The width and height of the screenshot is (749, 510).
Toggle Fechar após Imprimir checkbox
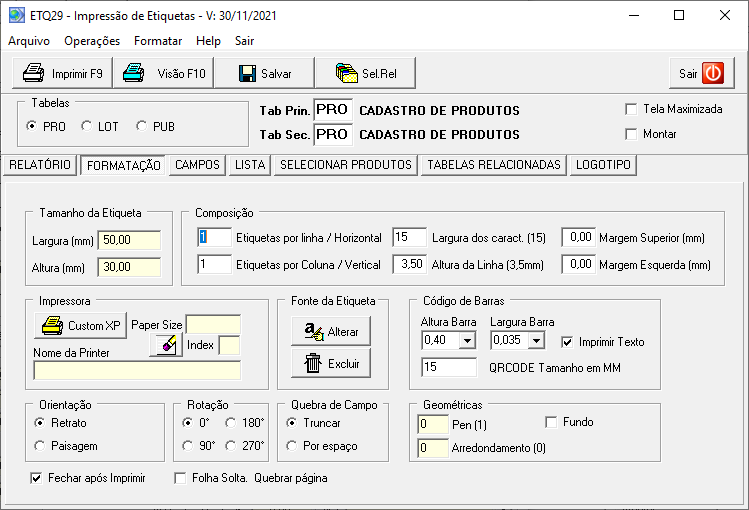[36, 478]
